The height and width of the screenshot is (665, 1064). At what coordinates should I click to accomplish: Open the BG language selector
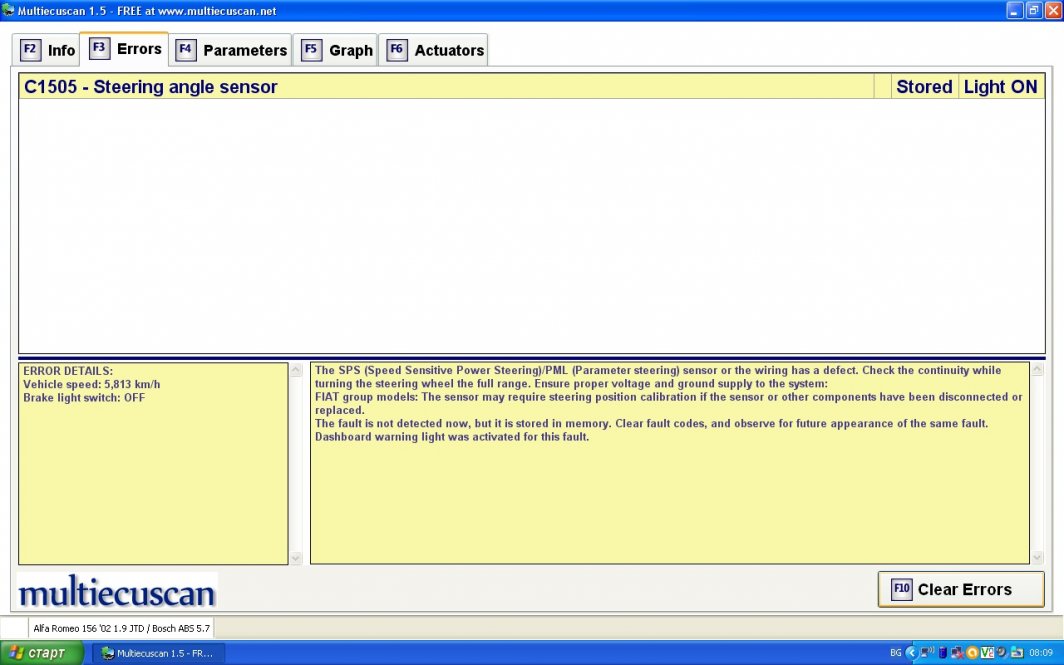895,653
